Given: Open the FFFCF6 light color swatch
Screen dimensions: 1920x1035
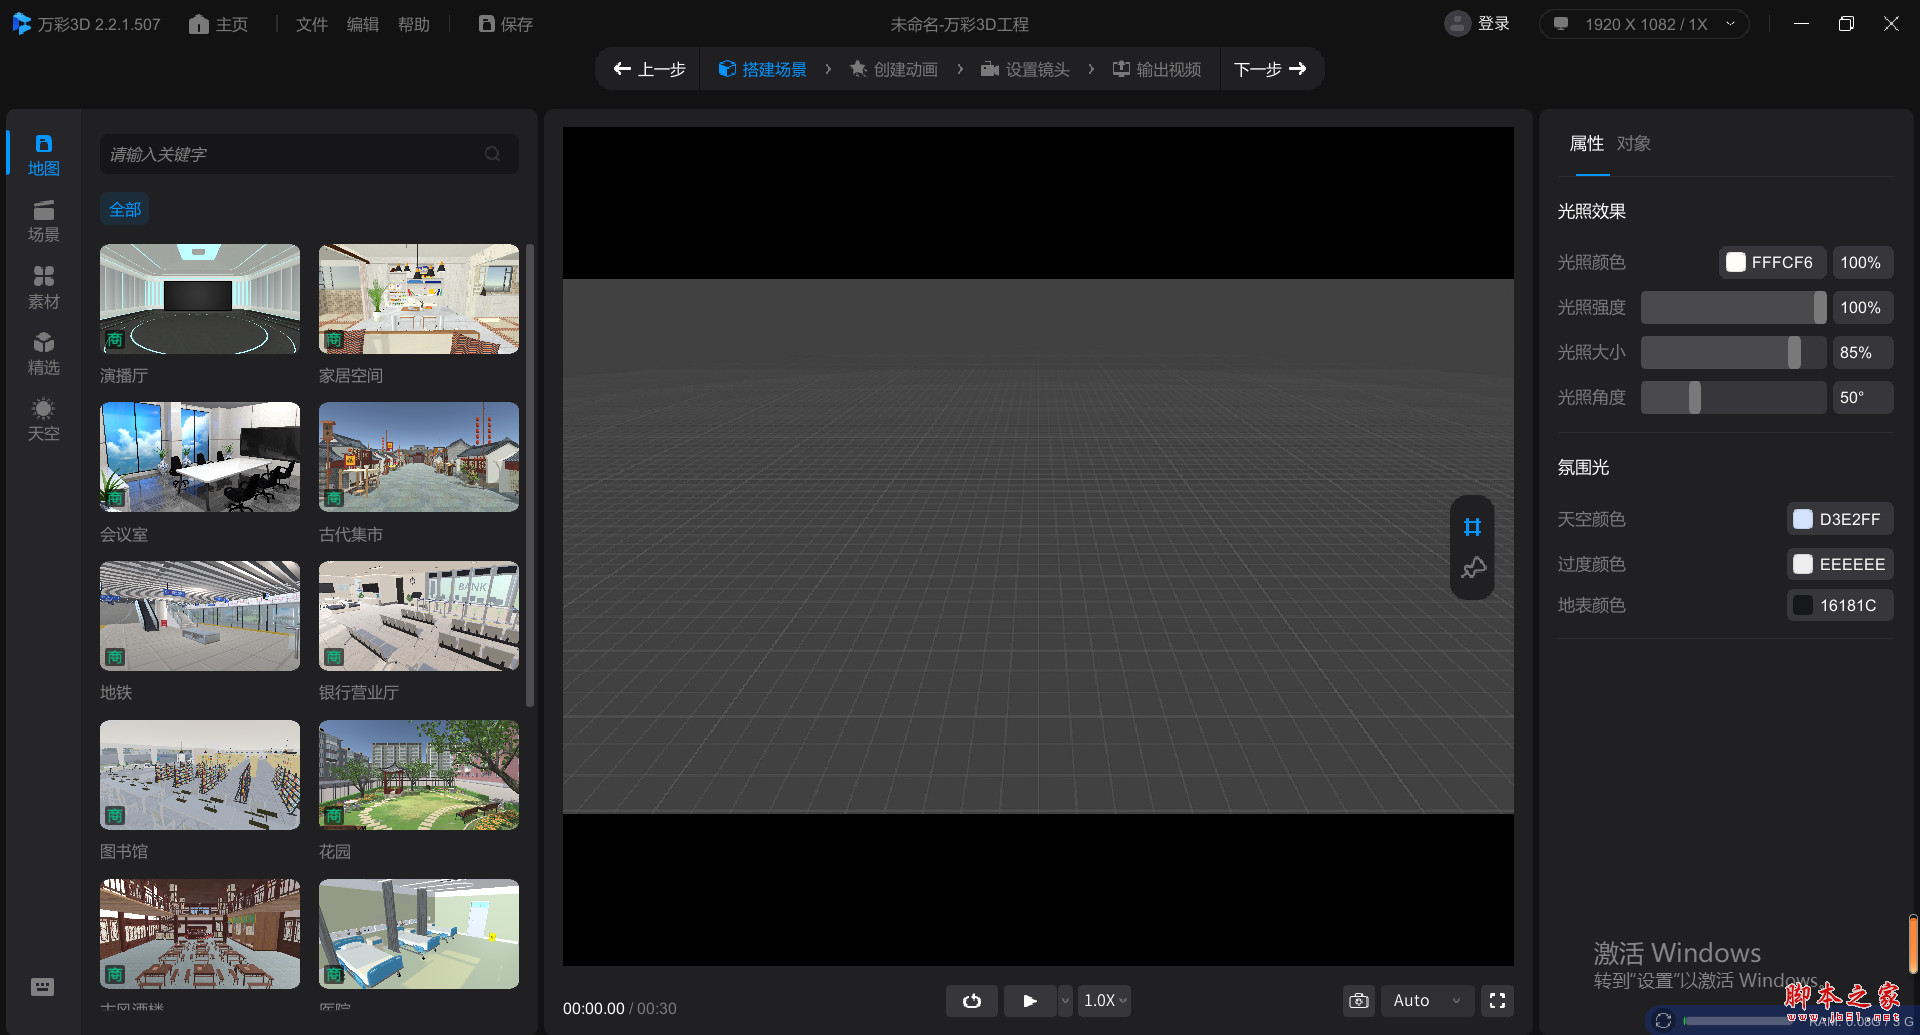Looking at the screenshot, I should 1736,262.
